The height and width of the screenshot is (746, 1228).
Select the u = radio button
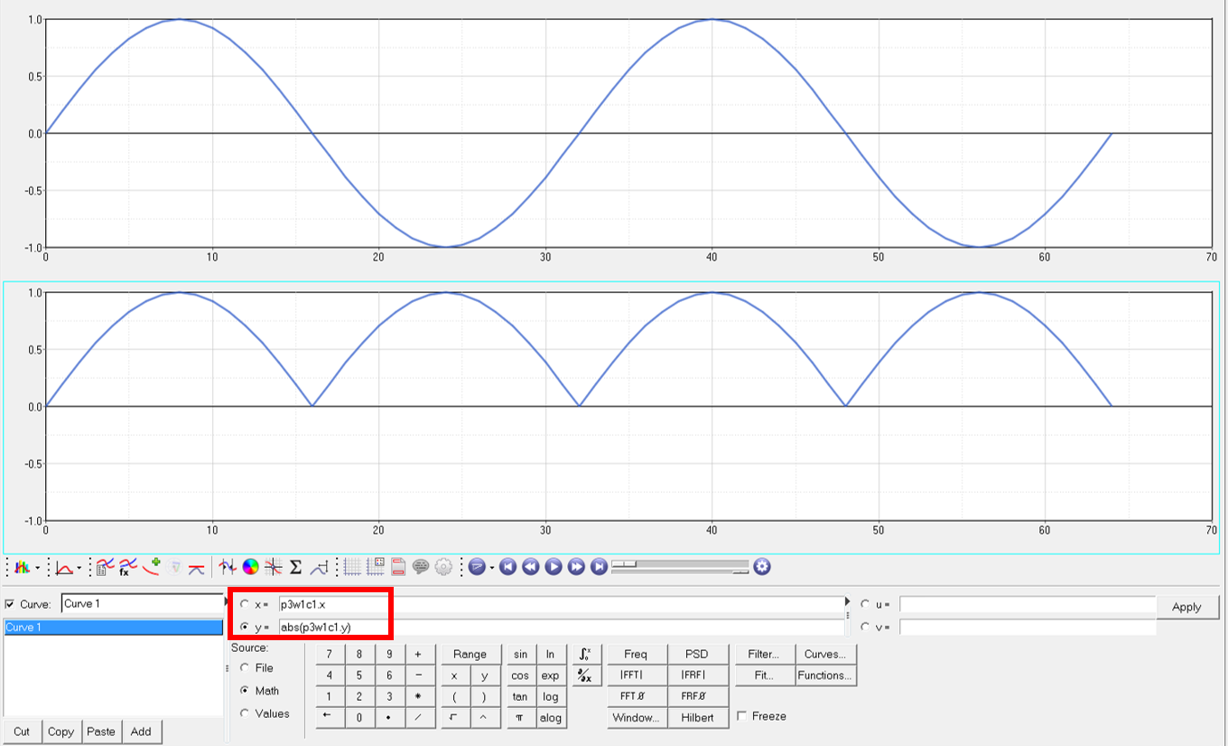coord(865,604)
